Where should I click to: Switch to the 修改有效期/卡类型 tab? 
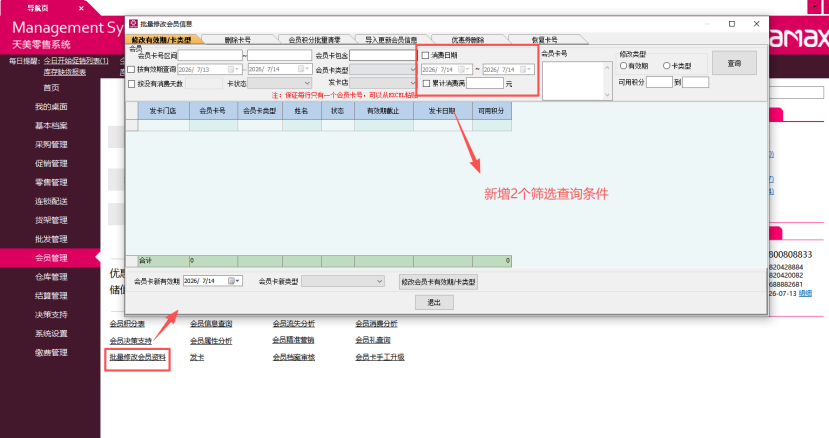162,40
